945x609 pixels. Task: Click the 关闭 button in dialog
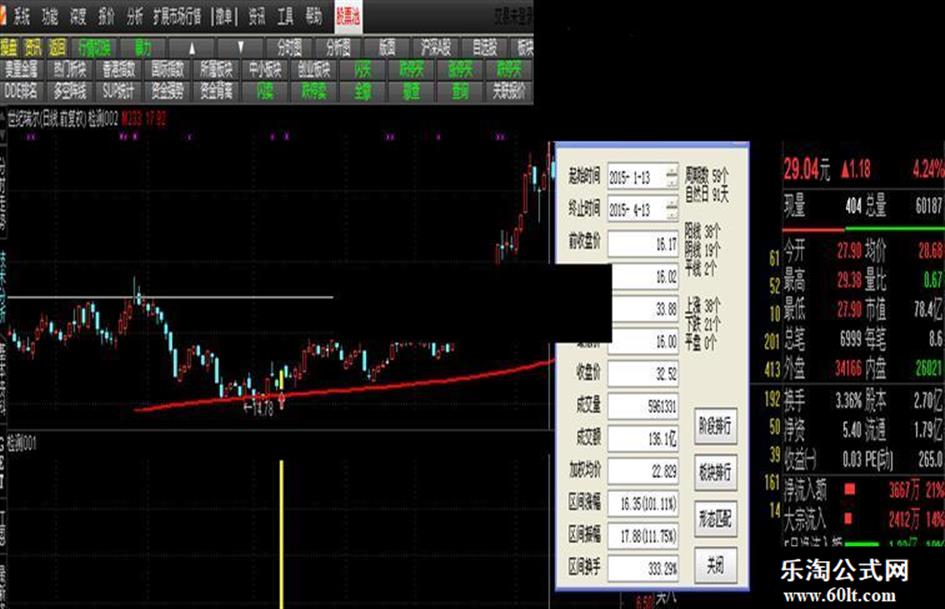(x=715, y=565)
